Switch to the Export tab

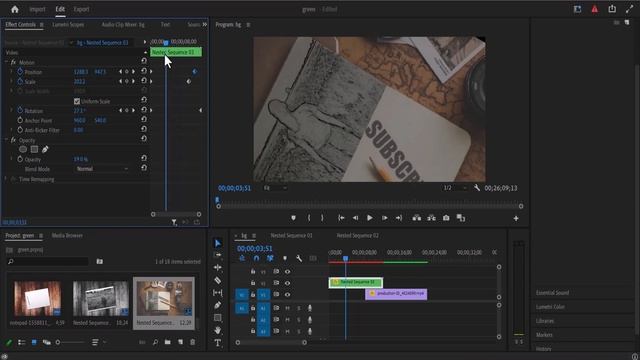pos(81,9)
